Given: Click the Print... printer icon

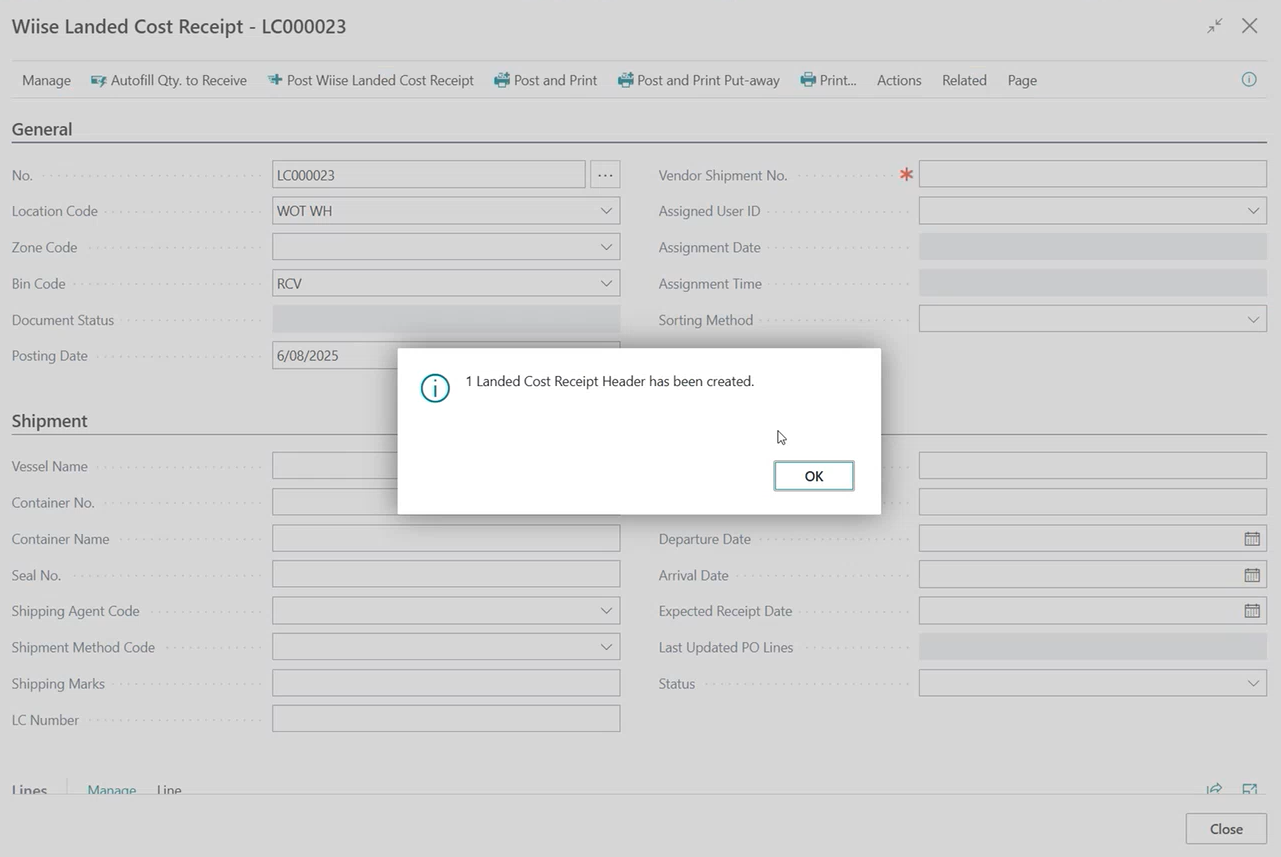Looking at the screenshot, I should pos(808,80).
